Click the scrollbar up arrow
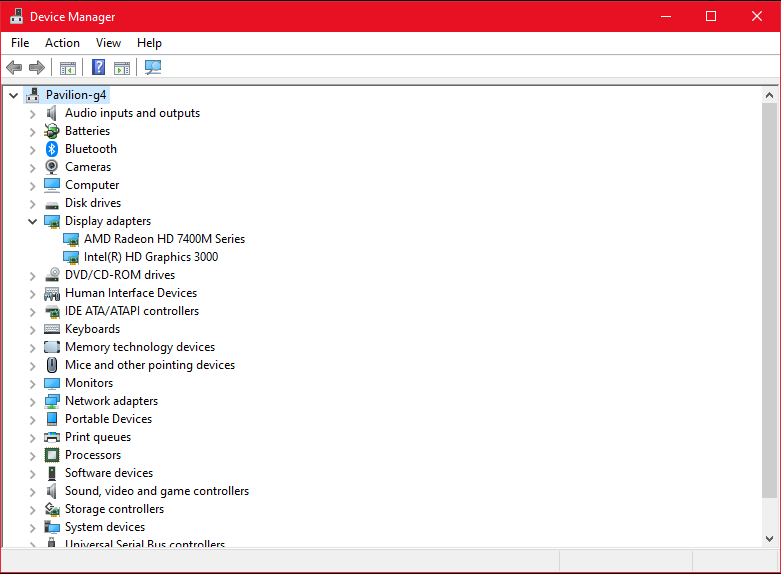The height and width of the screenshot is (574, 781). (x=769, y=95)
